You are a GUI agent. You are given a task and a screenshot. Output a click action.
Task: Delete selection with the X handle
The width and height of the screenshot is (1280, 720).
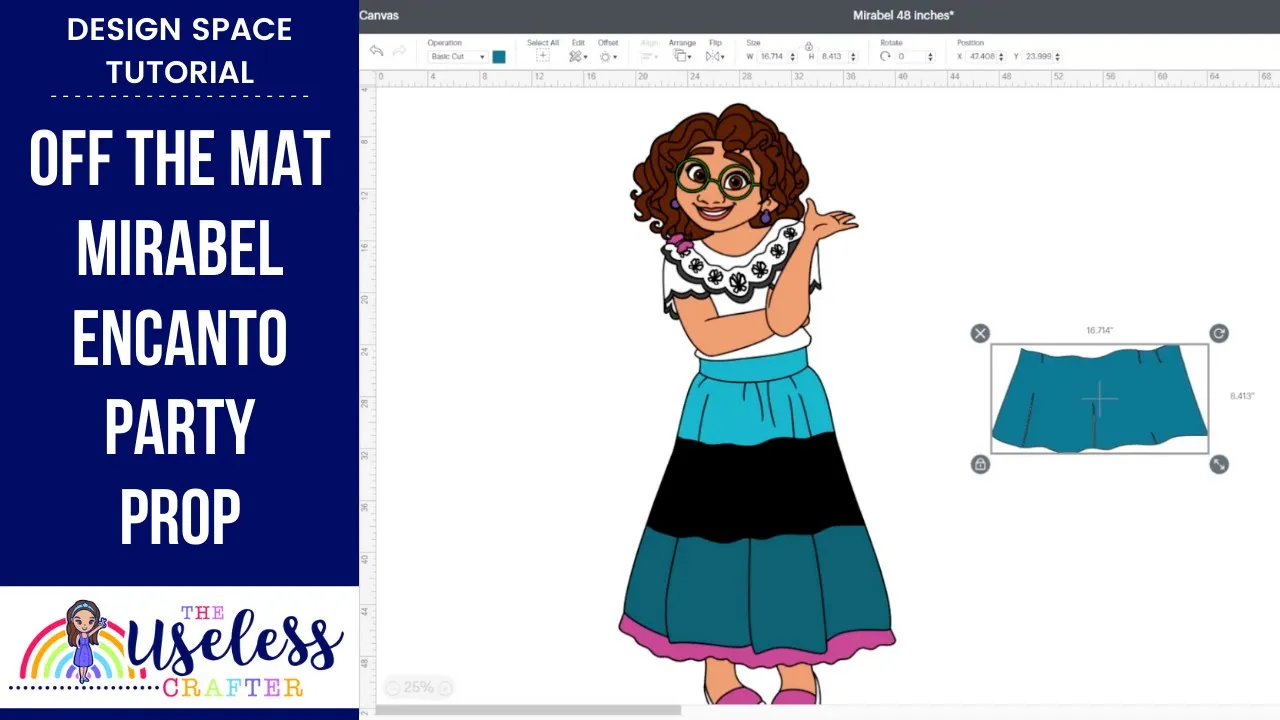tap(980, 333)
